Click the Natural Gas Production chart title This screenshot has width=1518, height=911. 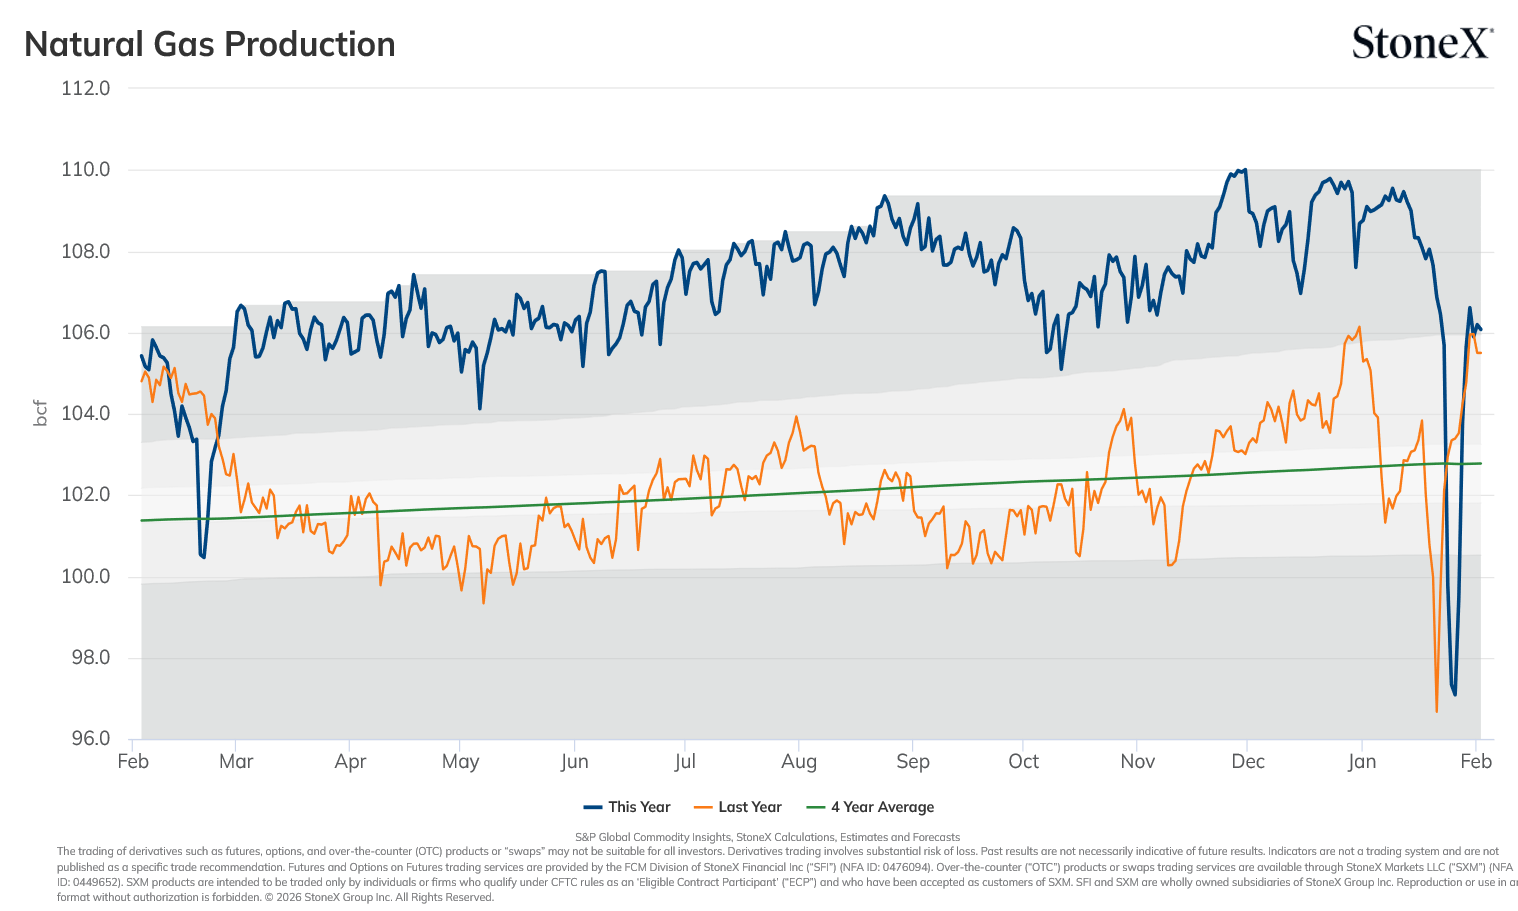[210, 44]
